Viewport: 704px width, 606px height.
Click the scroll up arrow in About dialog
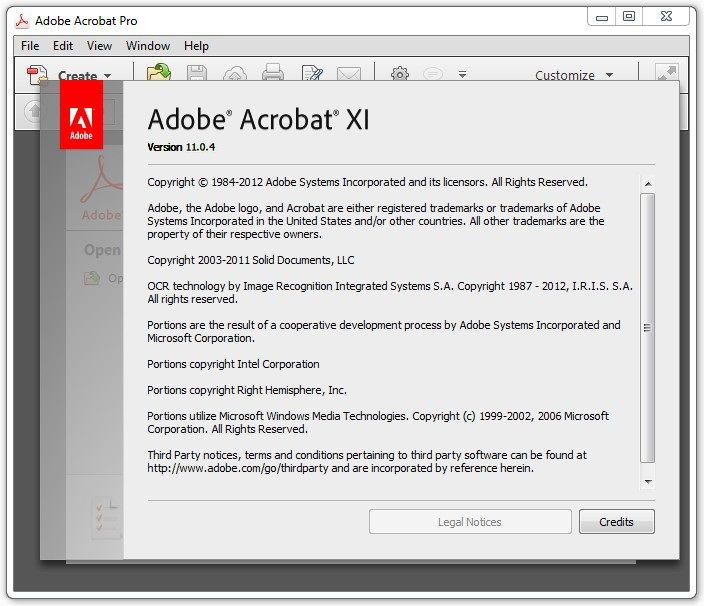[648, 184]
